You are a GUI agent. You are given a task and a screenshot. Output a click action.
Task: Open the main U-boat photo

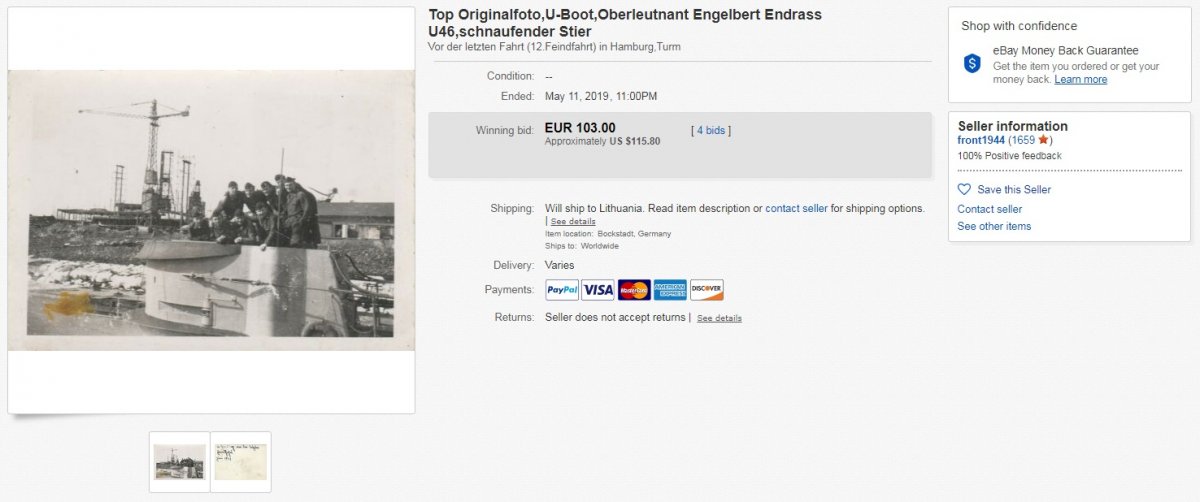coord(211,210)
